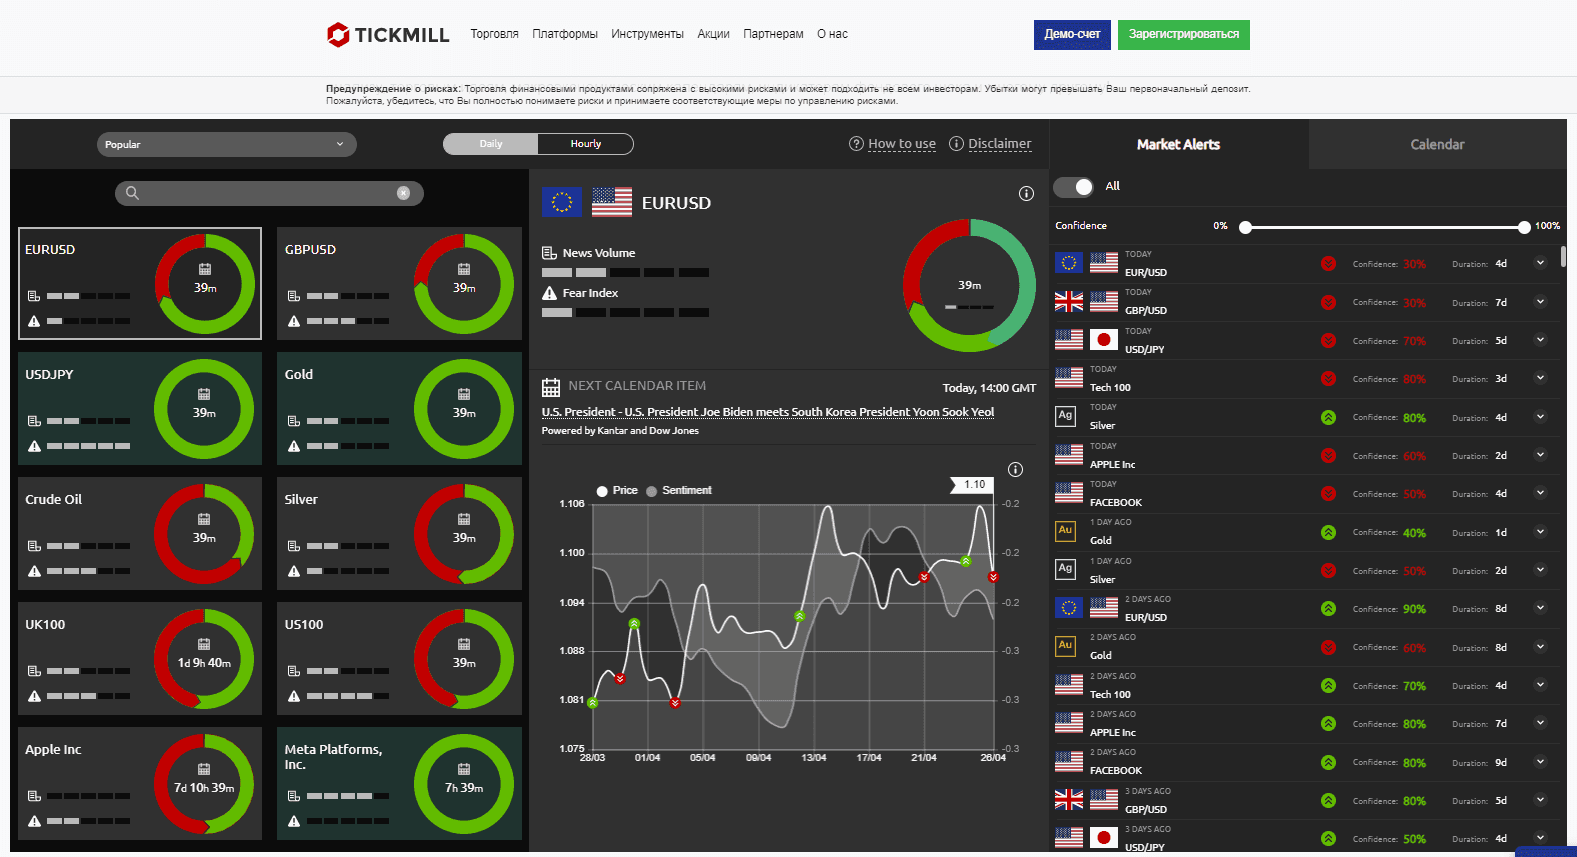
Task: Expand the today APPLE Inc alert row
Action: [1540, 455]
